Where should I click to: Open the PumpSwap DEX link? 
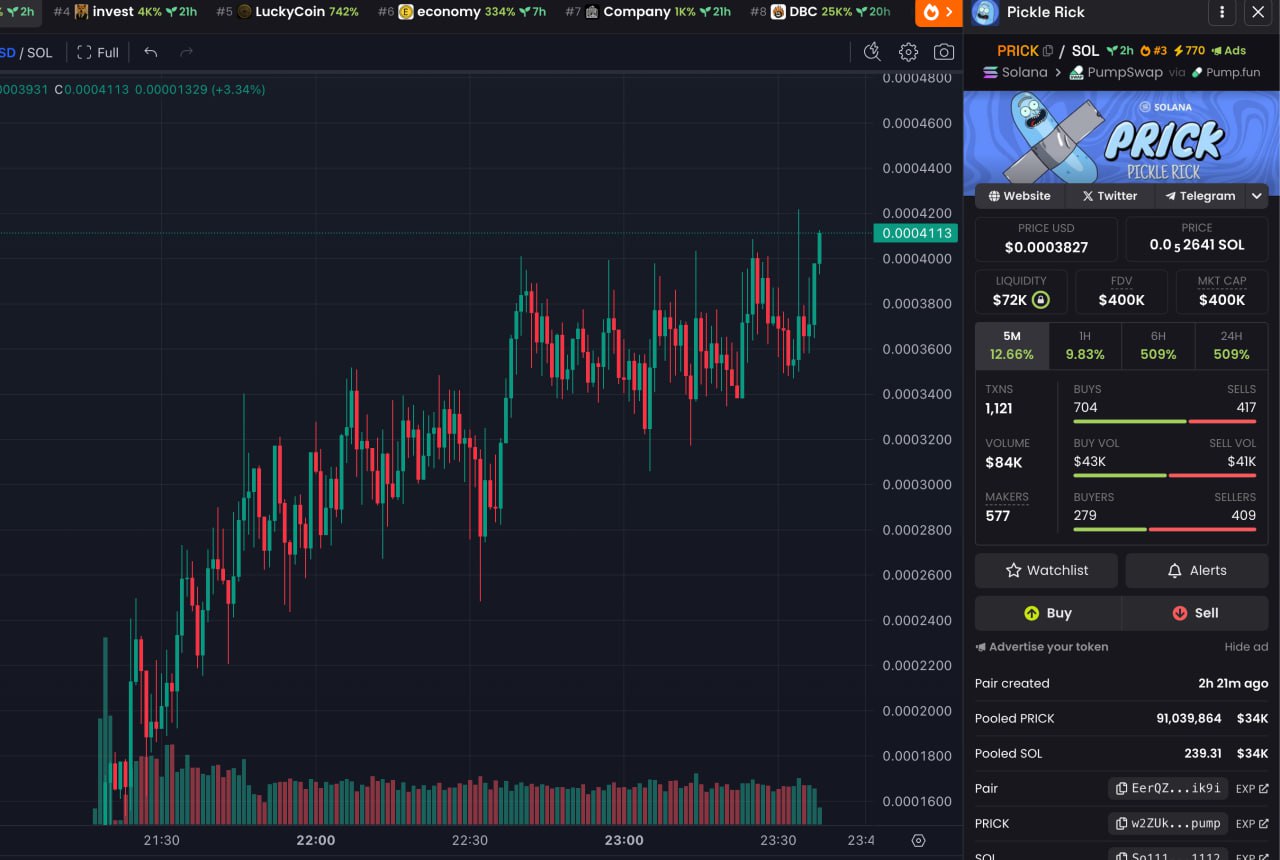point(1115,72)
